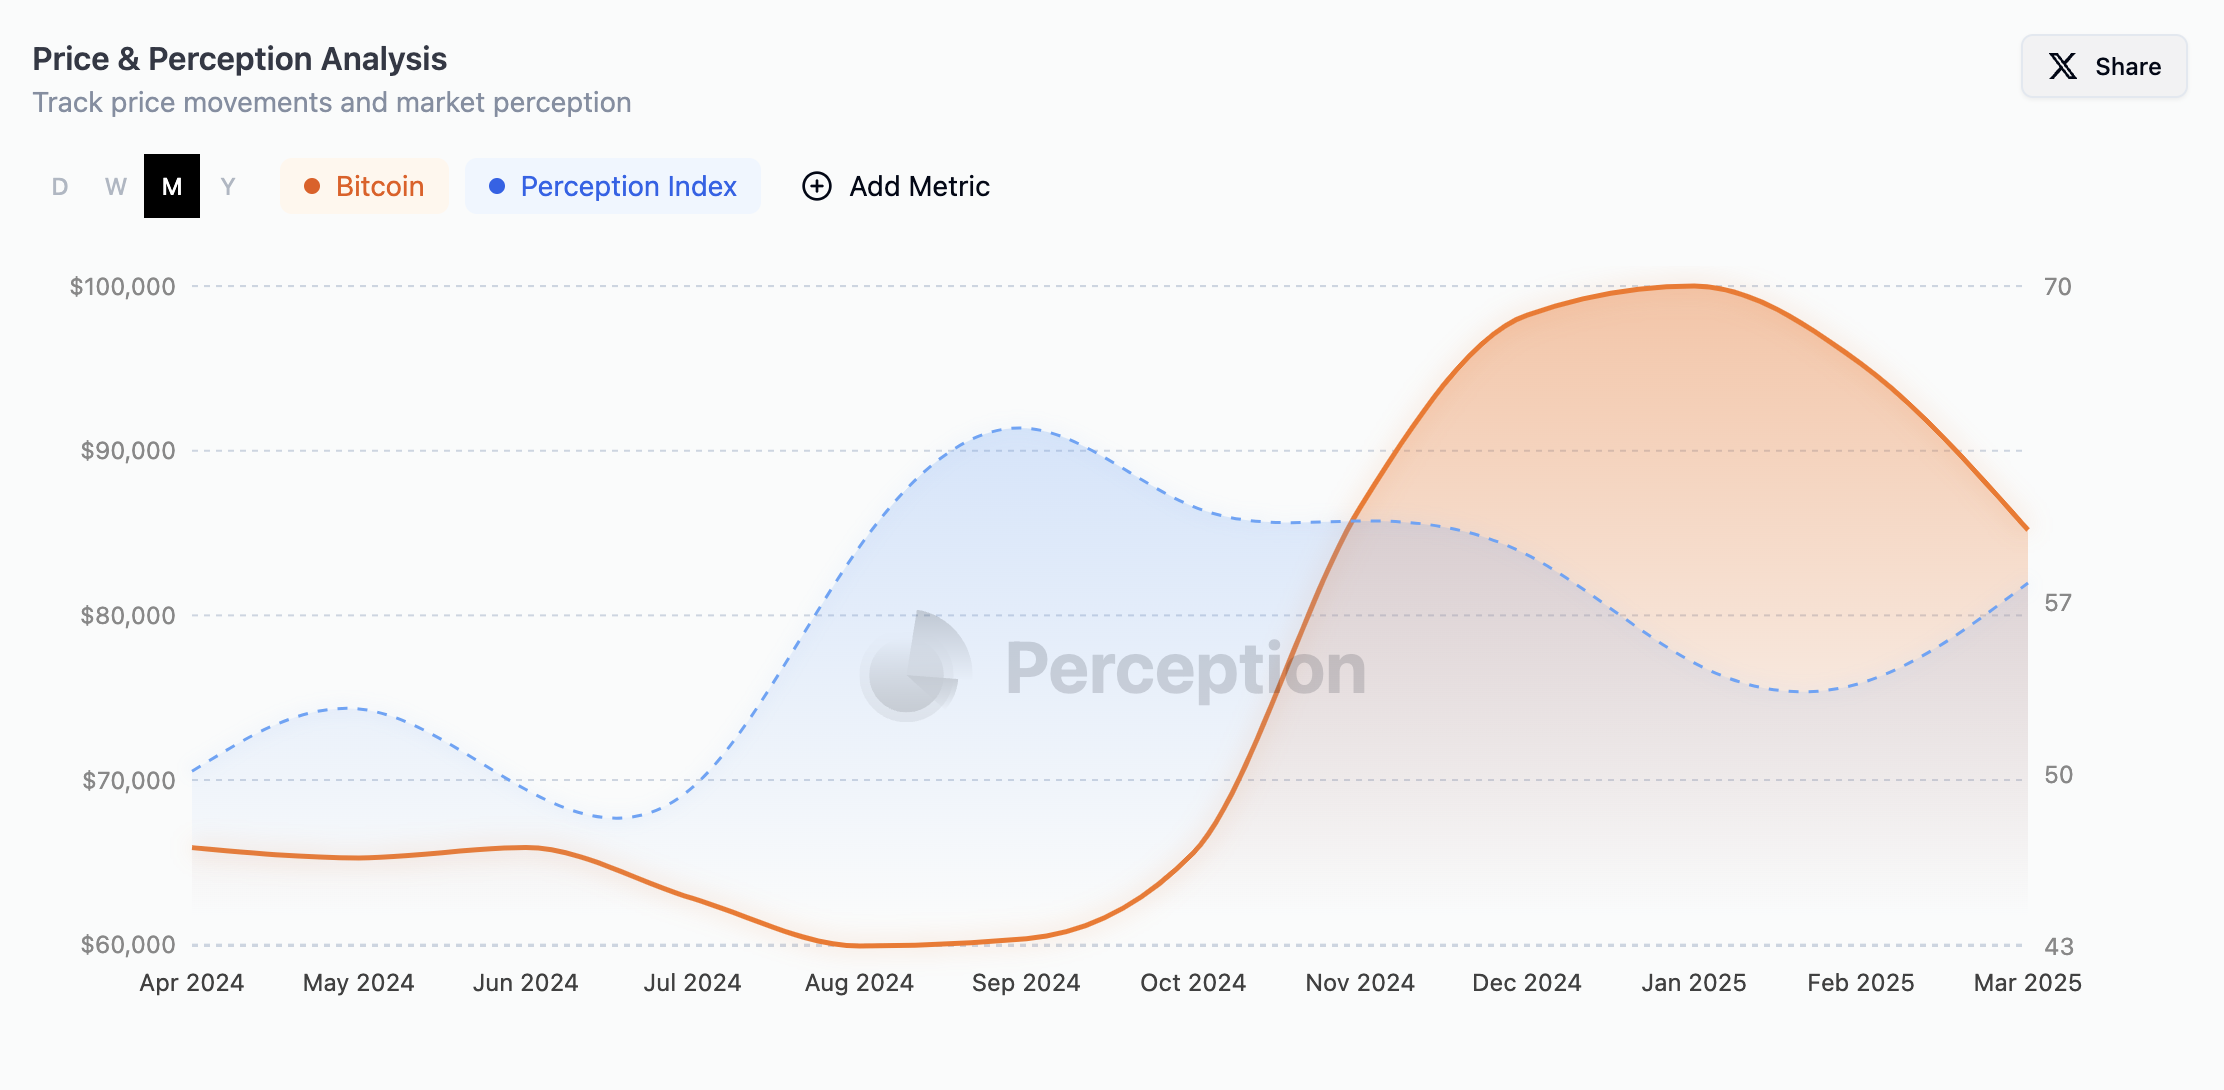Click the orange Bitcoin legend dot
2224x1090 pixels.
point(312,187)
